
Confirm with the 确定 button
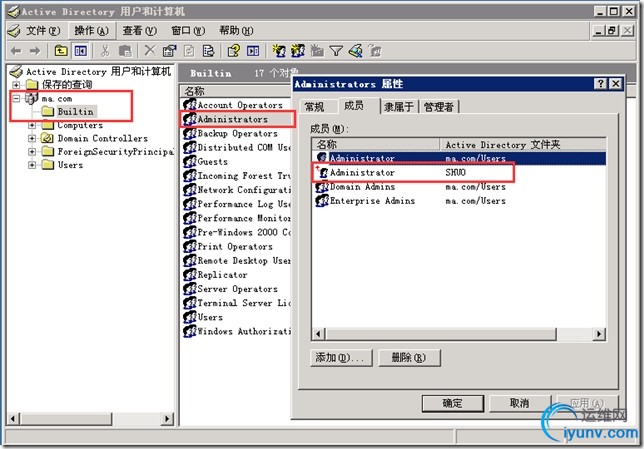click(453, 403)
